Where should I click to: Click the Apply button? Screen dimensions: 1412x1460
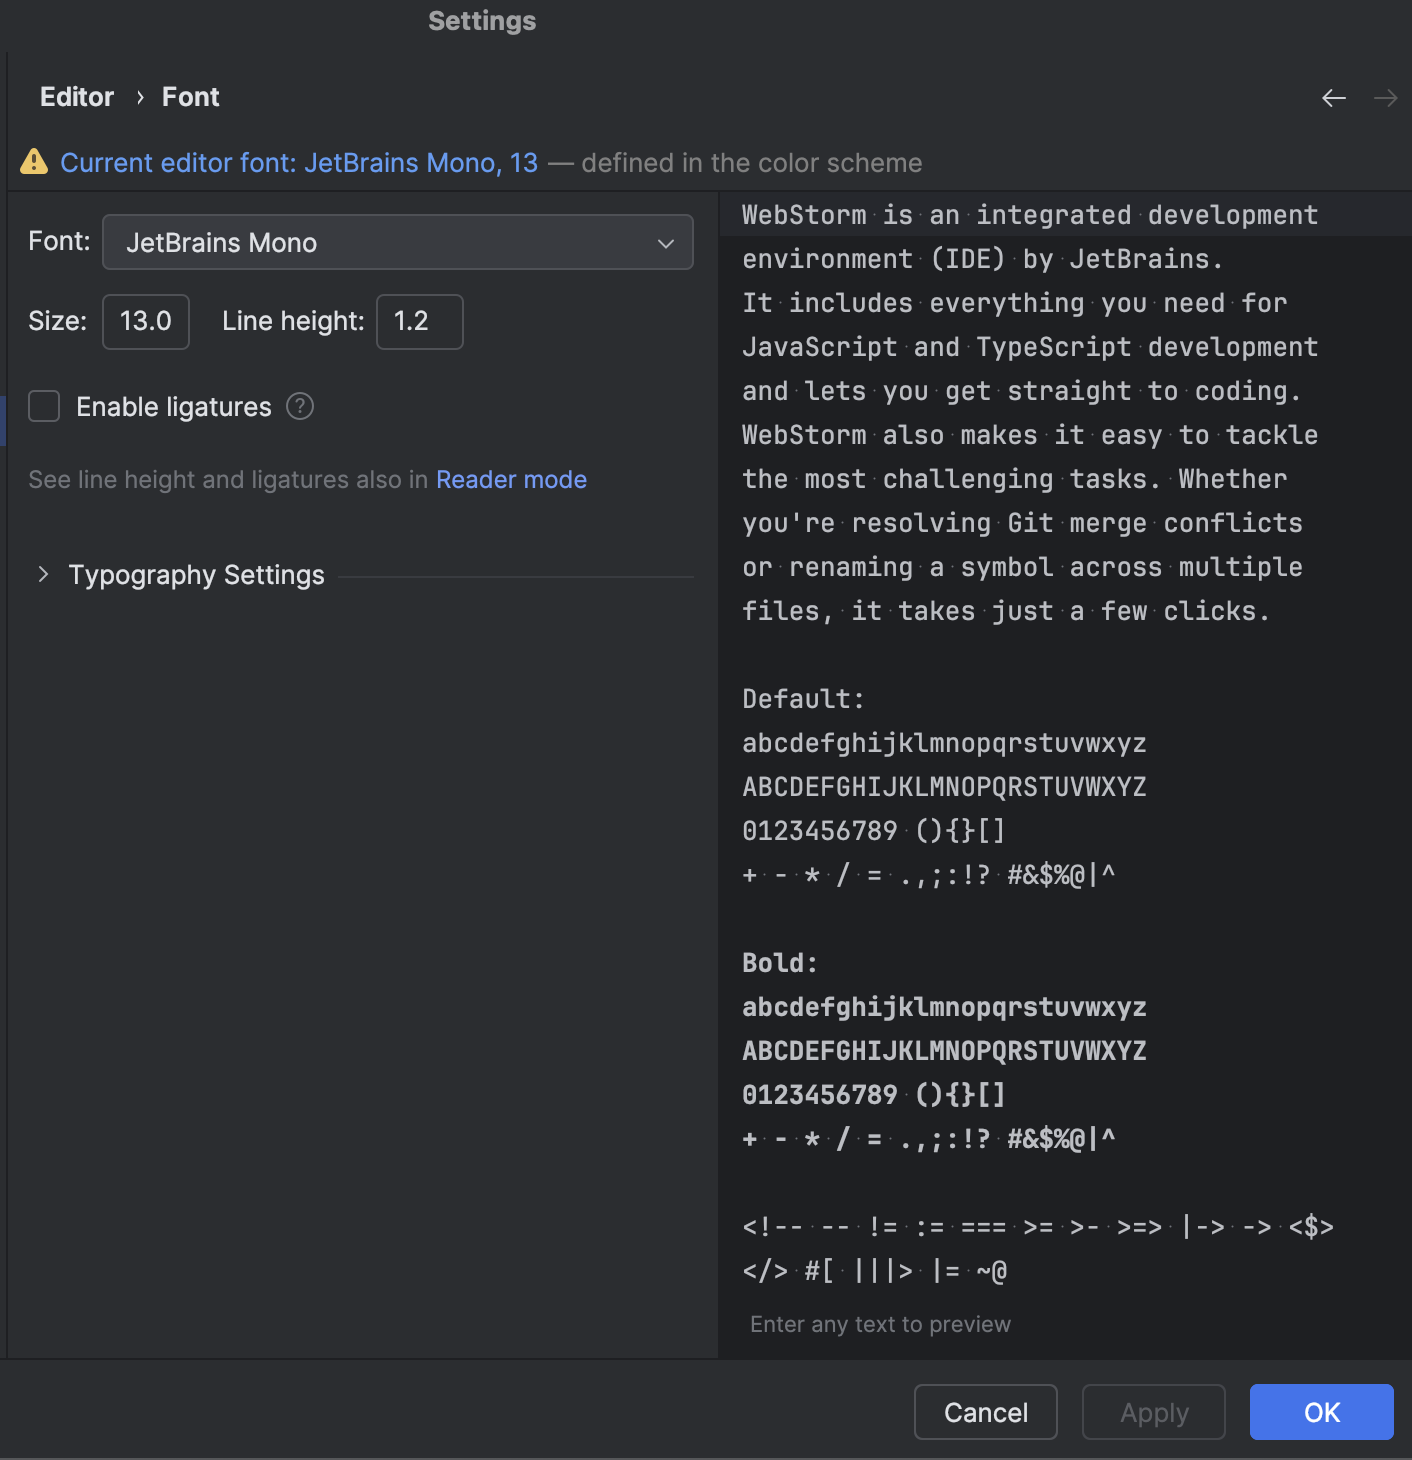pyautogui.click(x=1153, y=1412)
